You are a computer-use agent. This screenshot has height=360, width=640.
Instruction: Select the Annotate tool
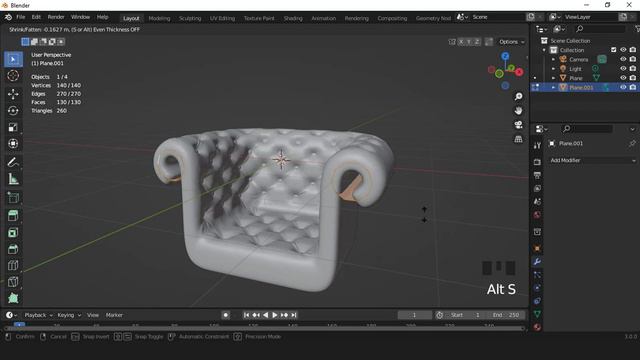[x=13, y=162]
